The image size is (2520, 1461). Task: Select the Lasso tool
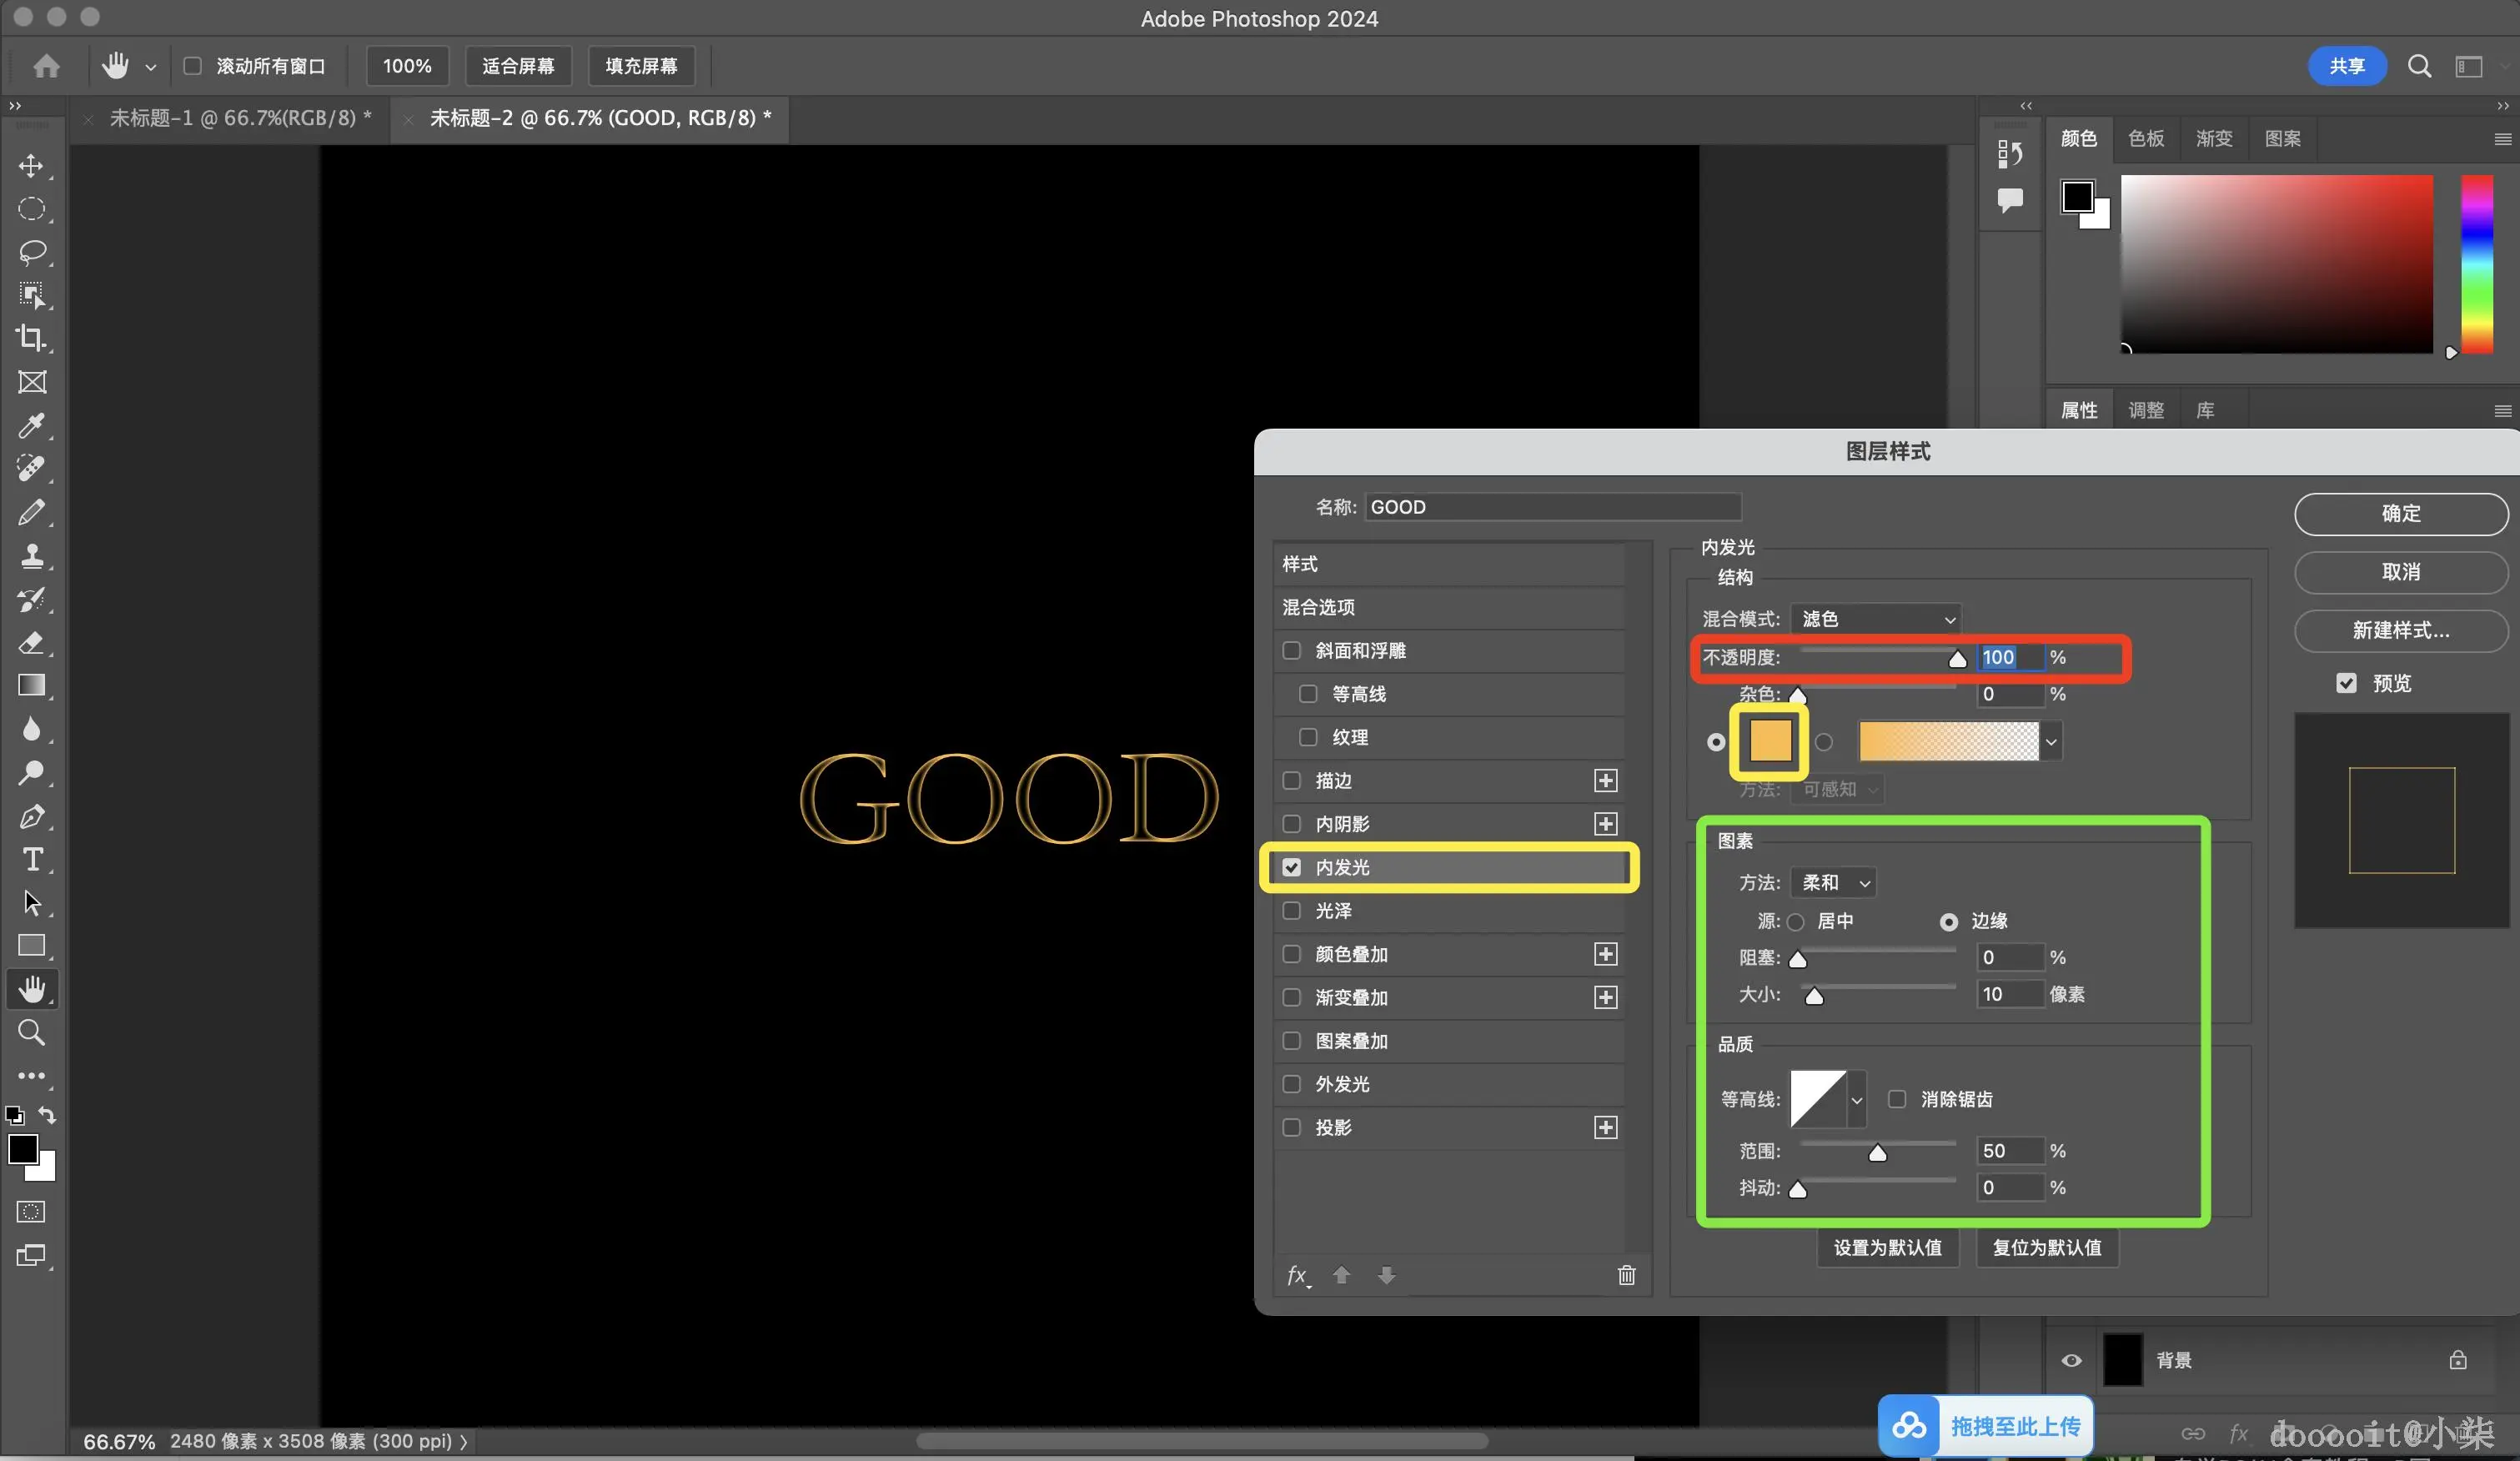pyautogui.click(x=31, y=252)
